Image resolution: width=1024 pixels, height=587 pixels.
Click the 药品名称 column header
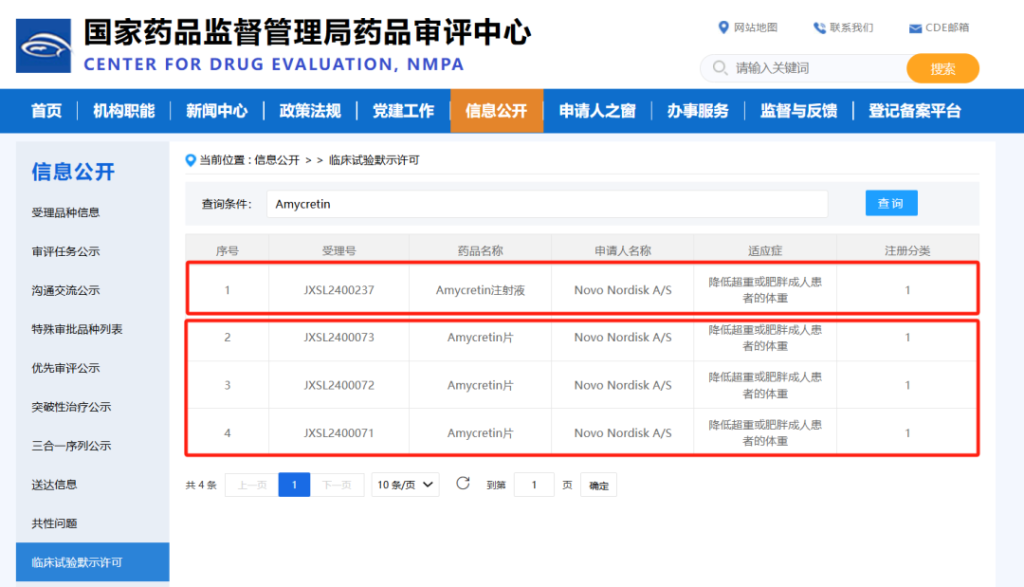(480, 250)
